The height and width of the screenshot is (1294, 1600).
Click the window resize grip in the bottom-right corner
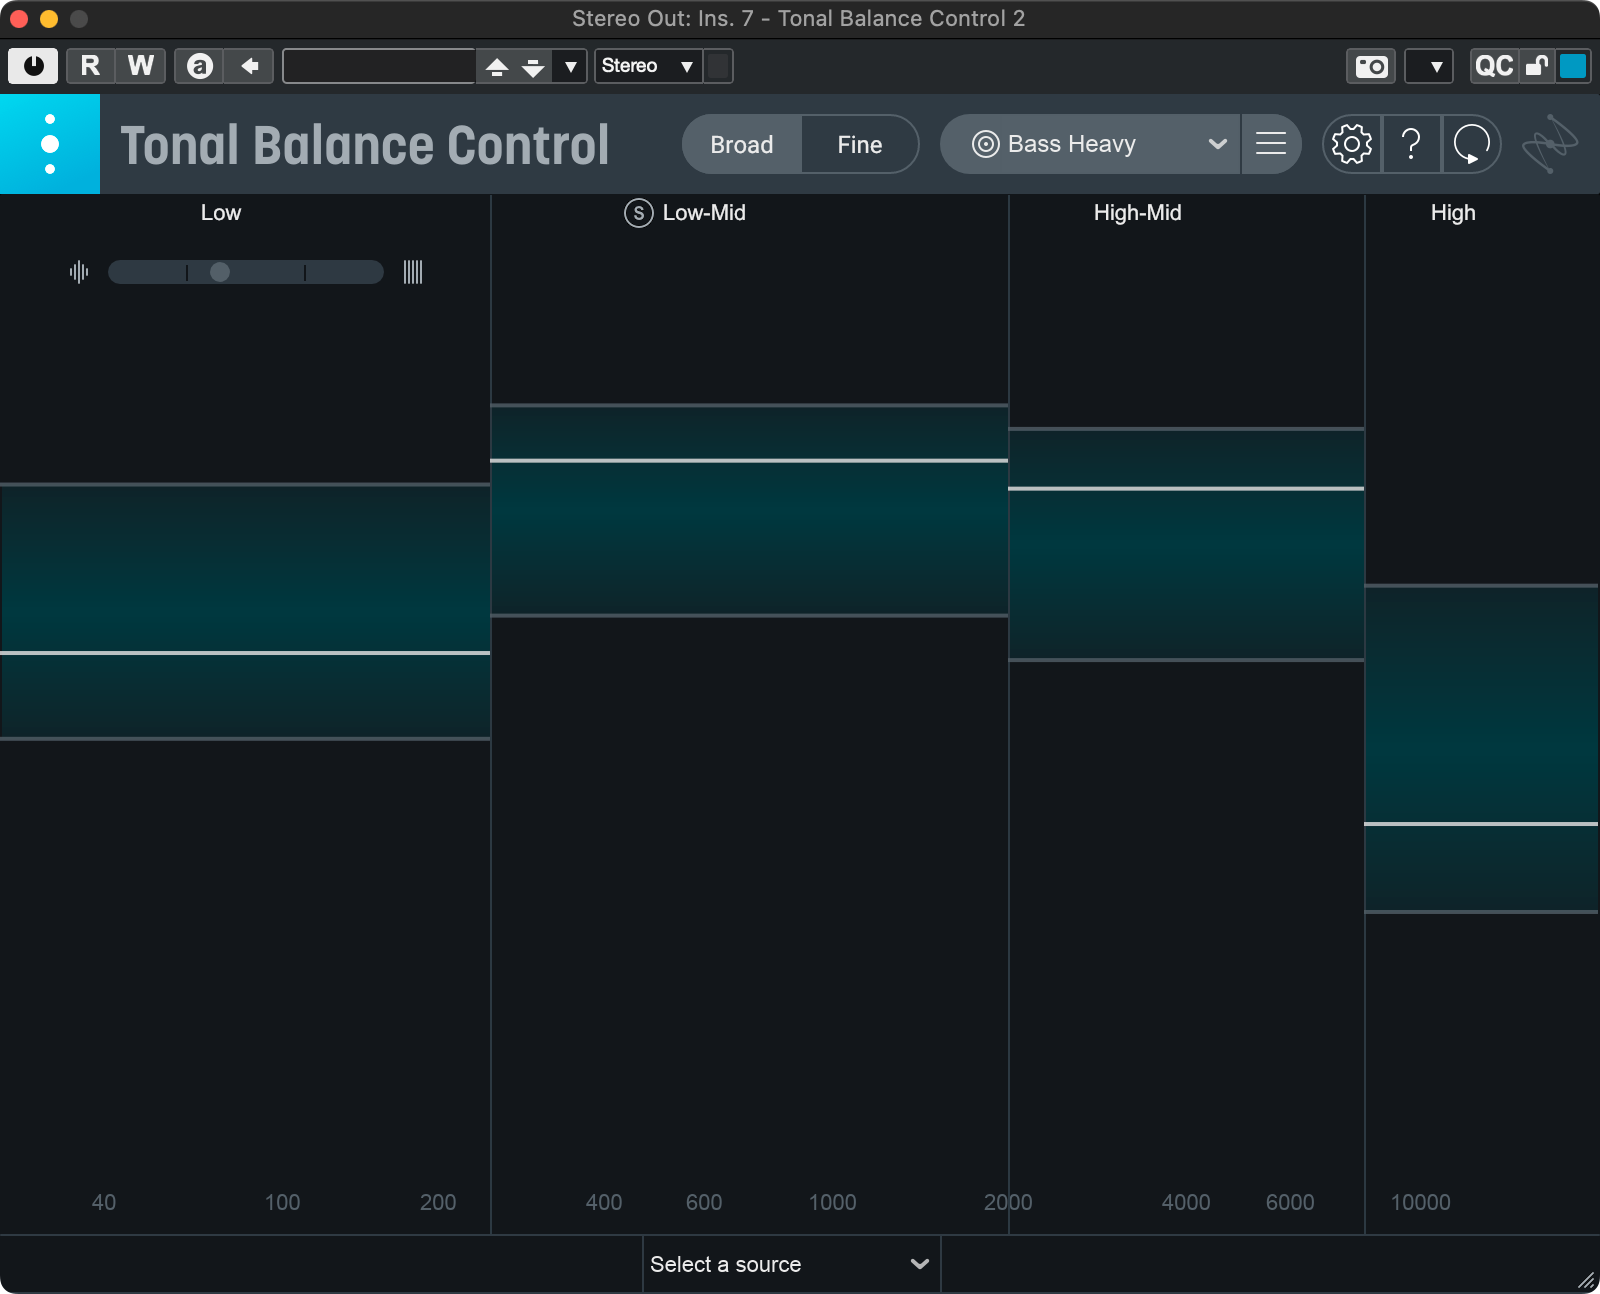(x=1586, y=1280)
